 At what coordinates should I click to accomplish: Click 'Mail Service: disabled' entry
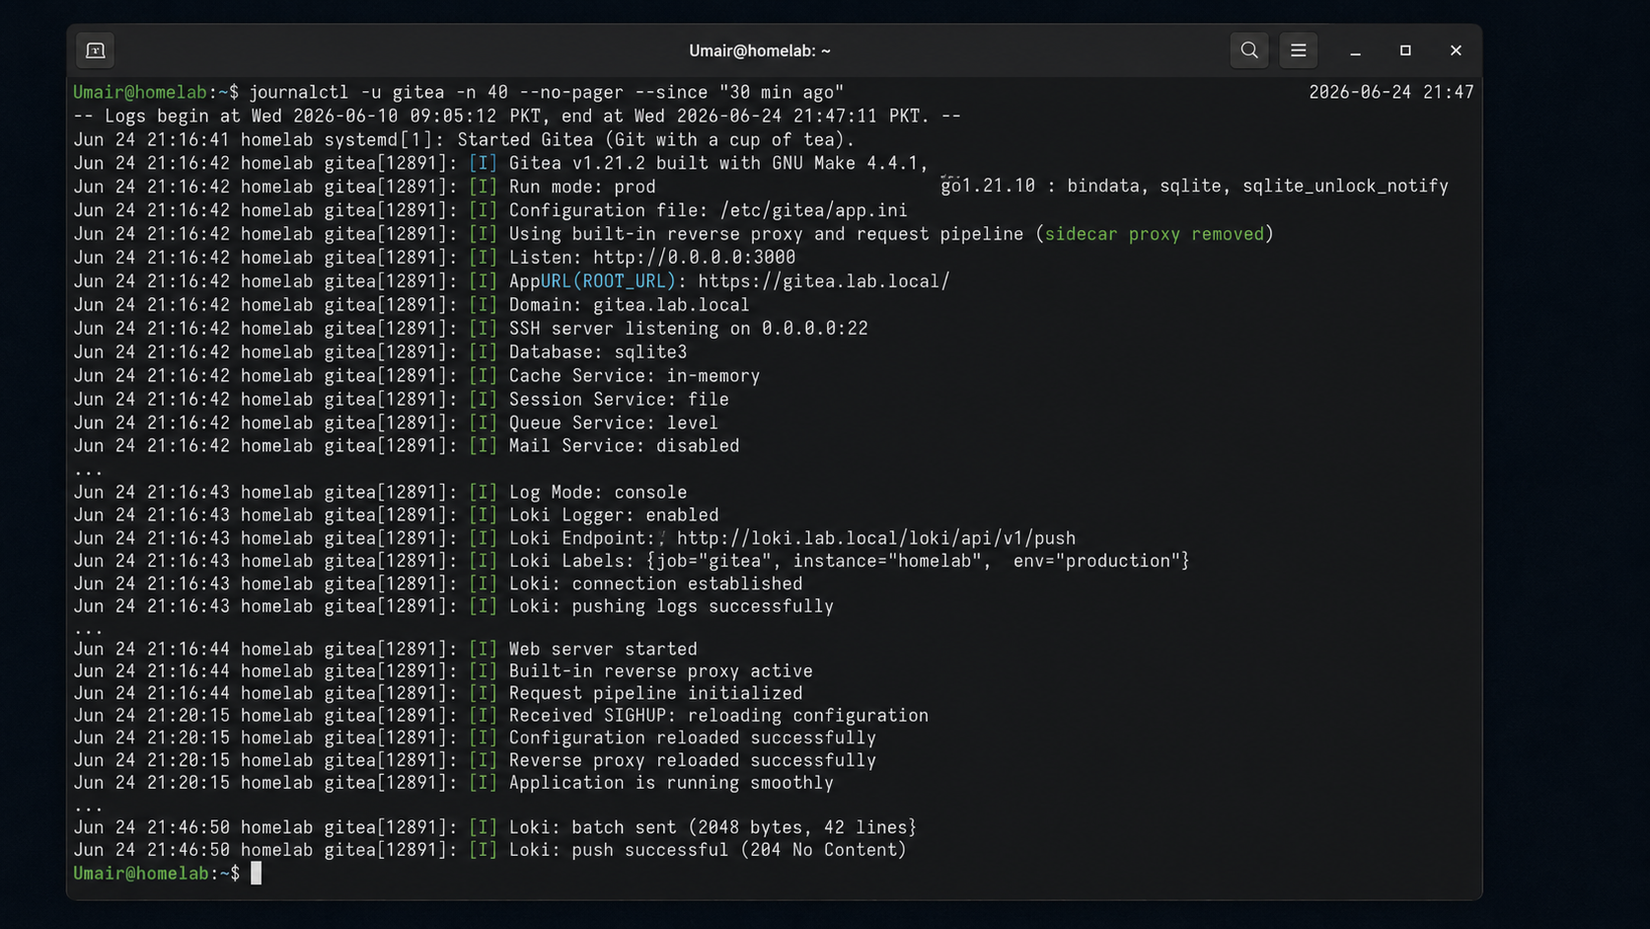coord(624,446)
